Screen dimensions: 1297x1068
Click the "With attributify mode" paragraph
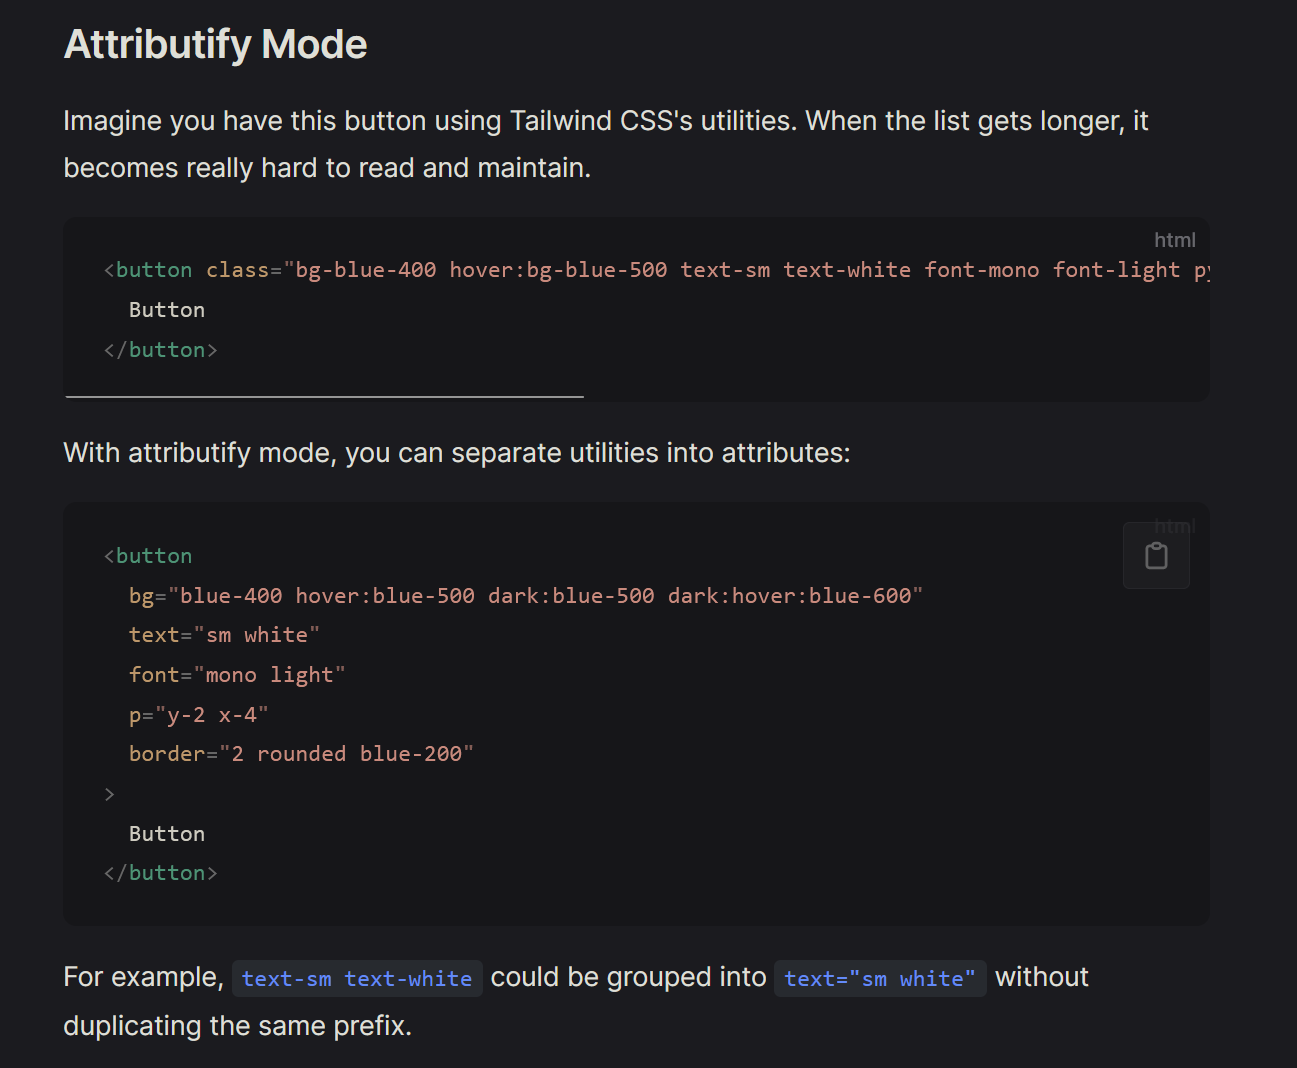[457, 453]
